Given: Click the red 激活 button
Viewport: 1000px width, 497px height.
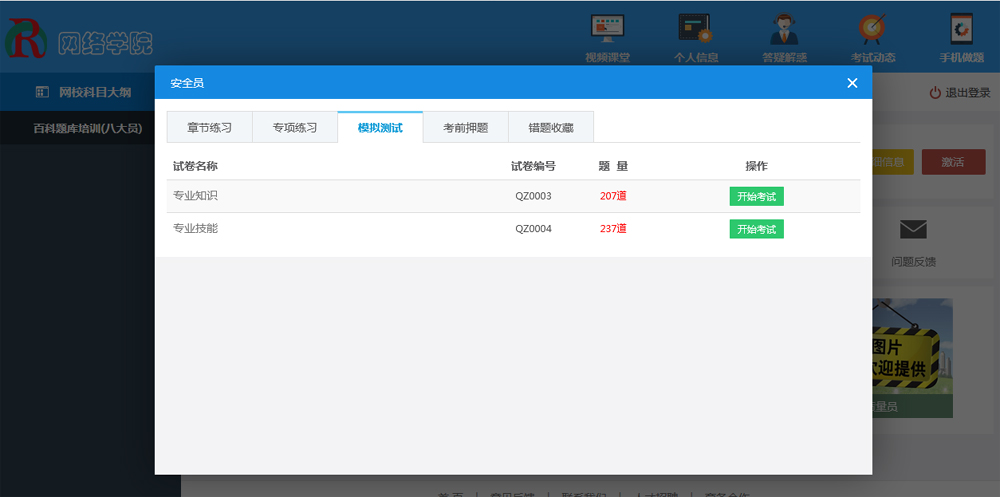Looking at the screenshot, I should pyautogui.click(x=952, y=162).
